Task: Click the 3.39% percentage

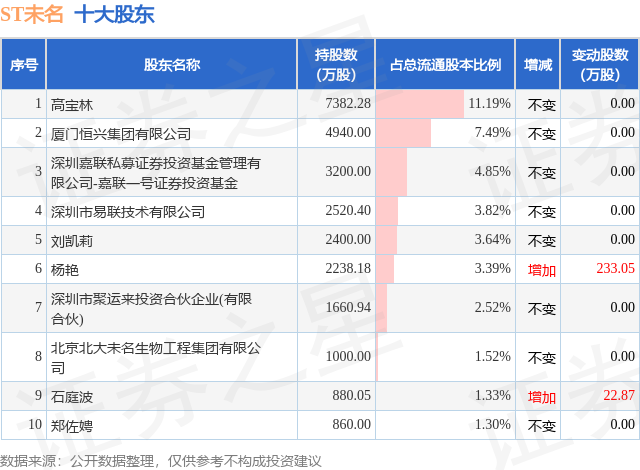Action: click(x=493, y=268)
